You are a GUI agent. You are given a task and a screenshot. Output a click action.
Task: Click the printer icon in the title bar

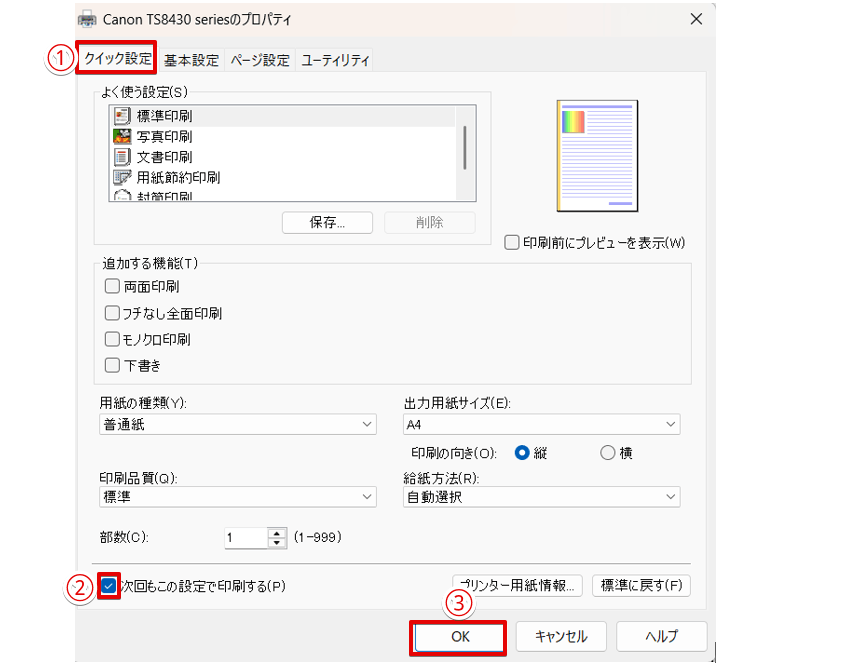[88, 18]
